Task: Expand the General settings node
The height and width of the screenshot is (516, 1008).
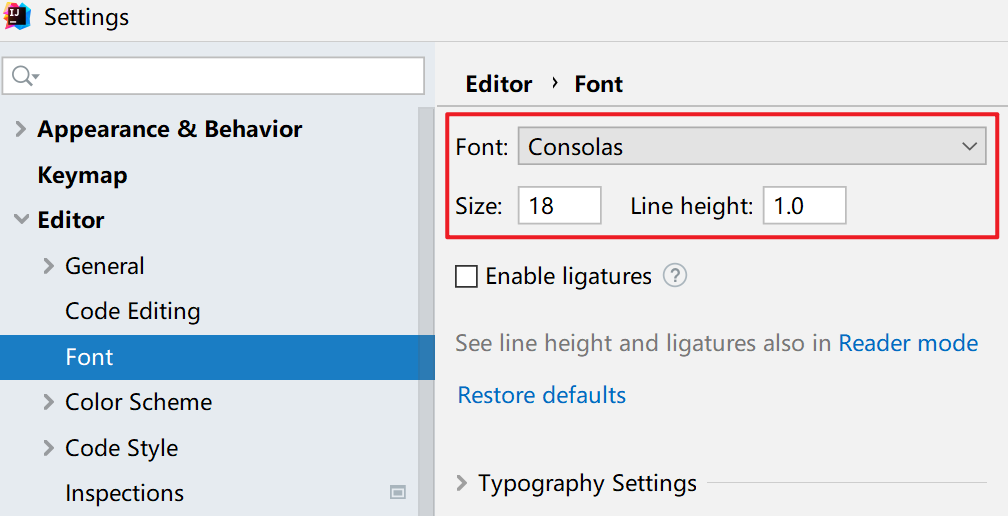Action: pyautogui.click(x=49, y=266)
